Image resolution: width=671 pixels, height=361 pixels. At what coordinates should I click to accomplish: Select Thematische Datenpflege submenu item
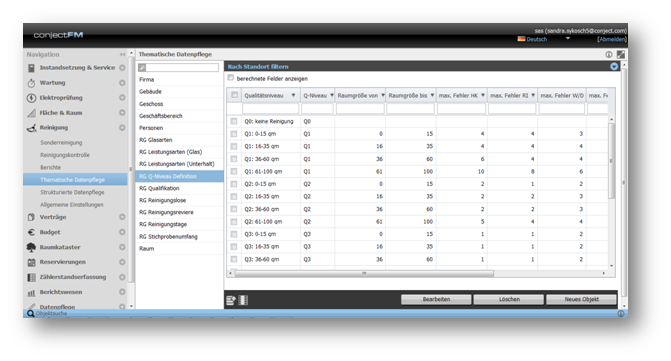click(75, 180)
